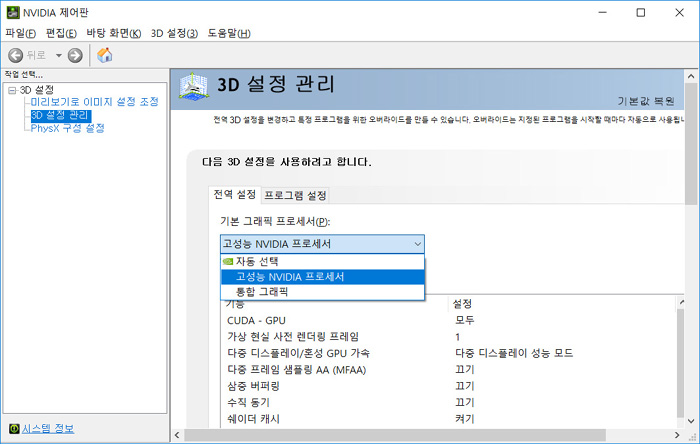Close the NVIDIA 제어판 window
The height and width of the screenshot is (444, 700).
pyautogui.click(x=679, y=12)
